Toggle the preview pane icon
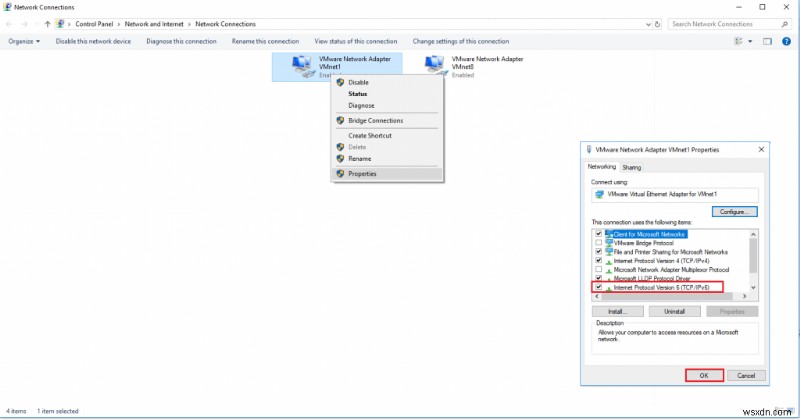 coord(768,41)
